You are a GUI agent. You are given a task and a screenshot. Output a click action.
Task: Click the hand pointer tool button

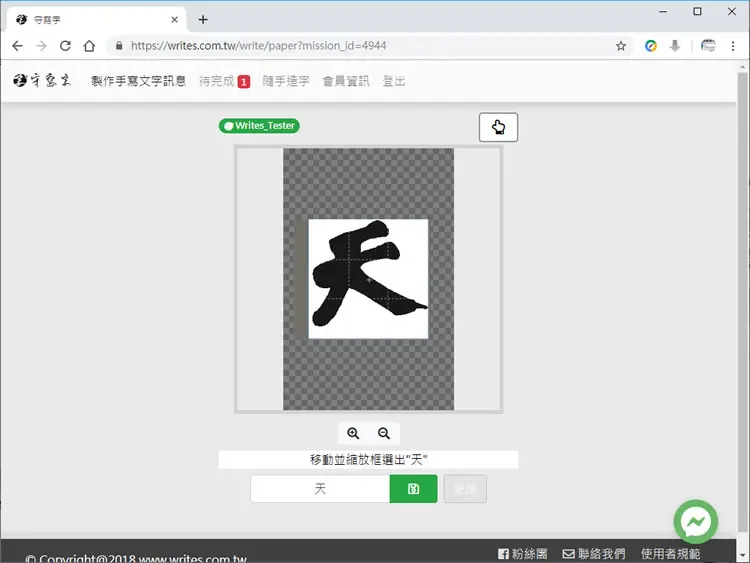point(498,127)
